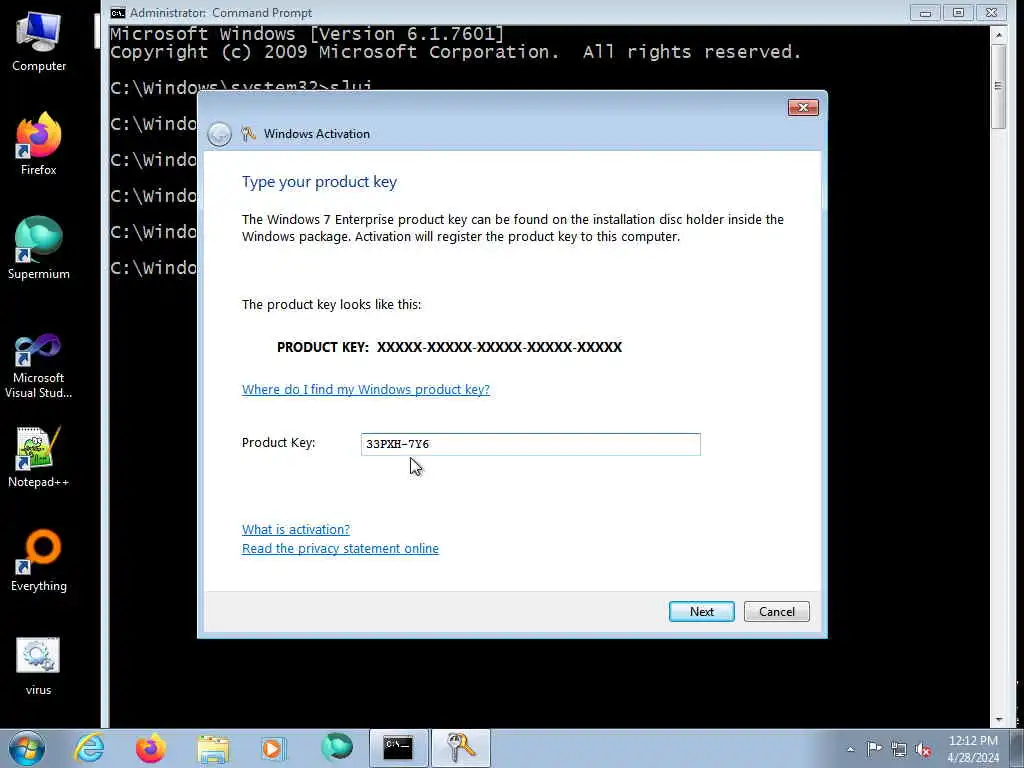Open Firefox from the taskbar

coord(151,748)
